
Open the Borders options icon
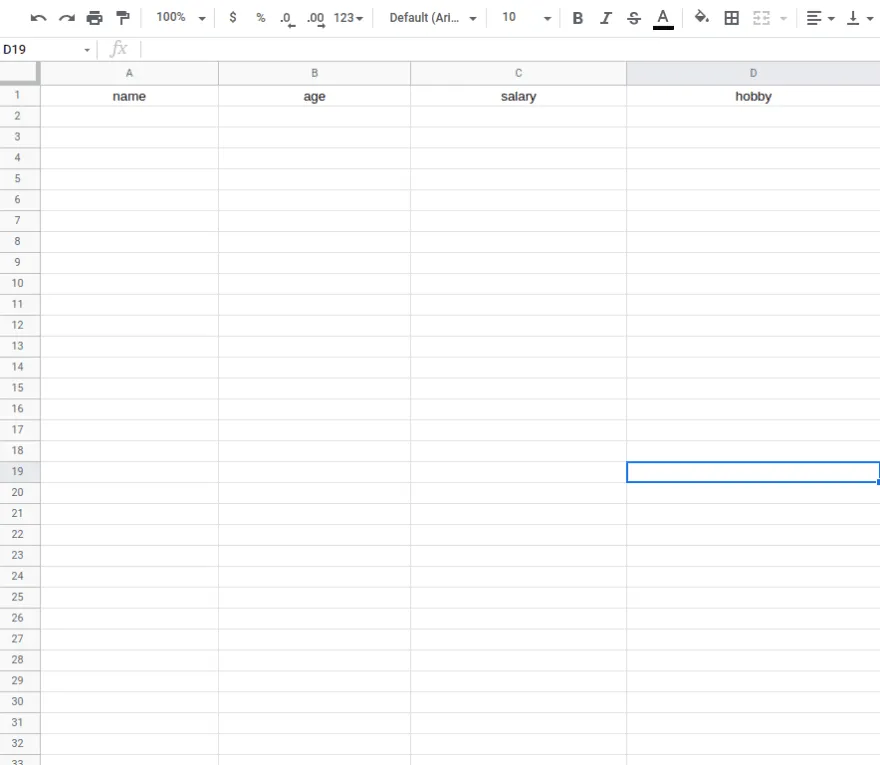point(732,18)
